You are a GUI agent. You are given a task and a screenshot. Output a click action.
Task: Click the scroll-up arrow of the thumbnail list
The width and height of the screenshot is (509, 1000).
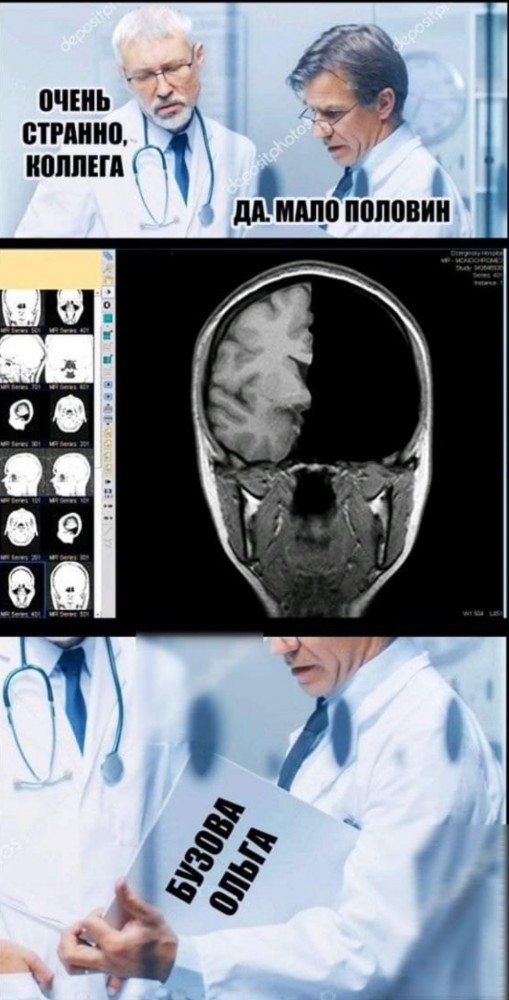point(97,293)
